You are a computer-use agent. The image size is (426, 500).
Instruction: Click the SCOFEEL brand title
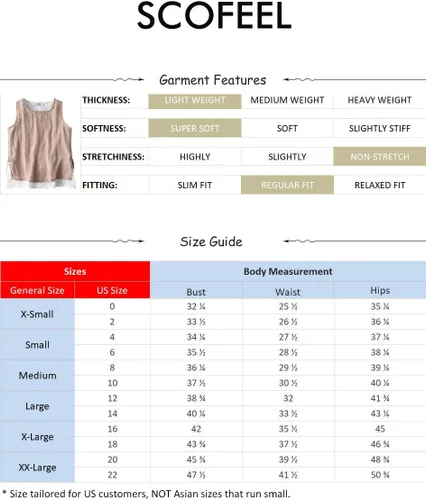[x=214, y=16]
